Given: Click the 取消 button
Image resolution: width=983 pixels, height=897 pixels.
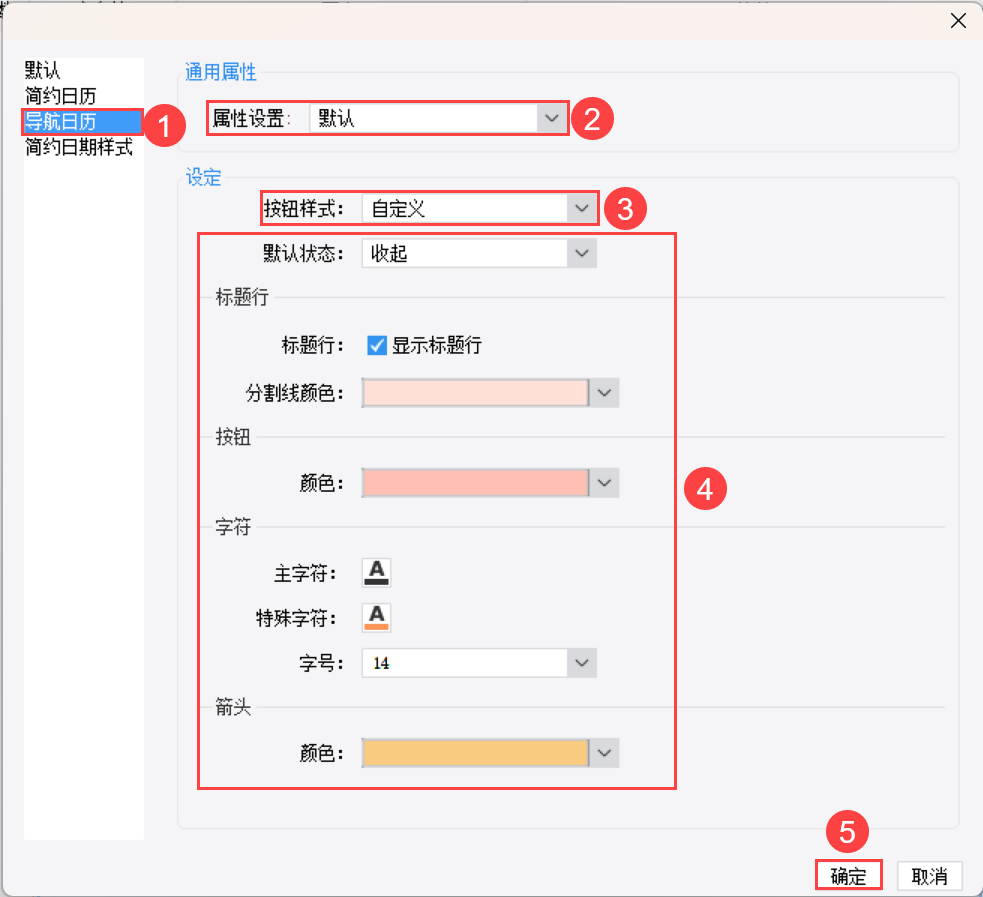Looking at the screenshot, I should pos(929,876).
